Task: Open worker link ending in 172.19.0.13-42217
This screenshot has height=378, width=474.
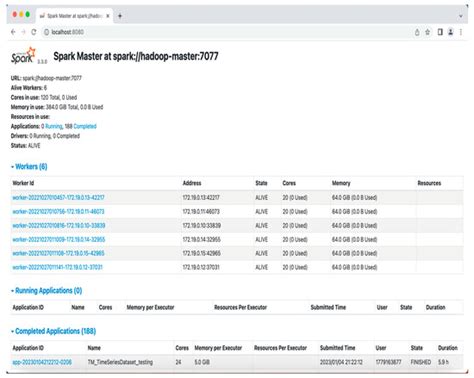Action: pos(58,198)
